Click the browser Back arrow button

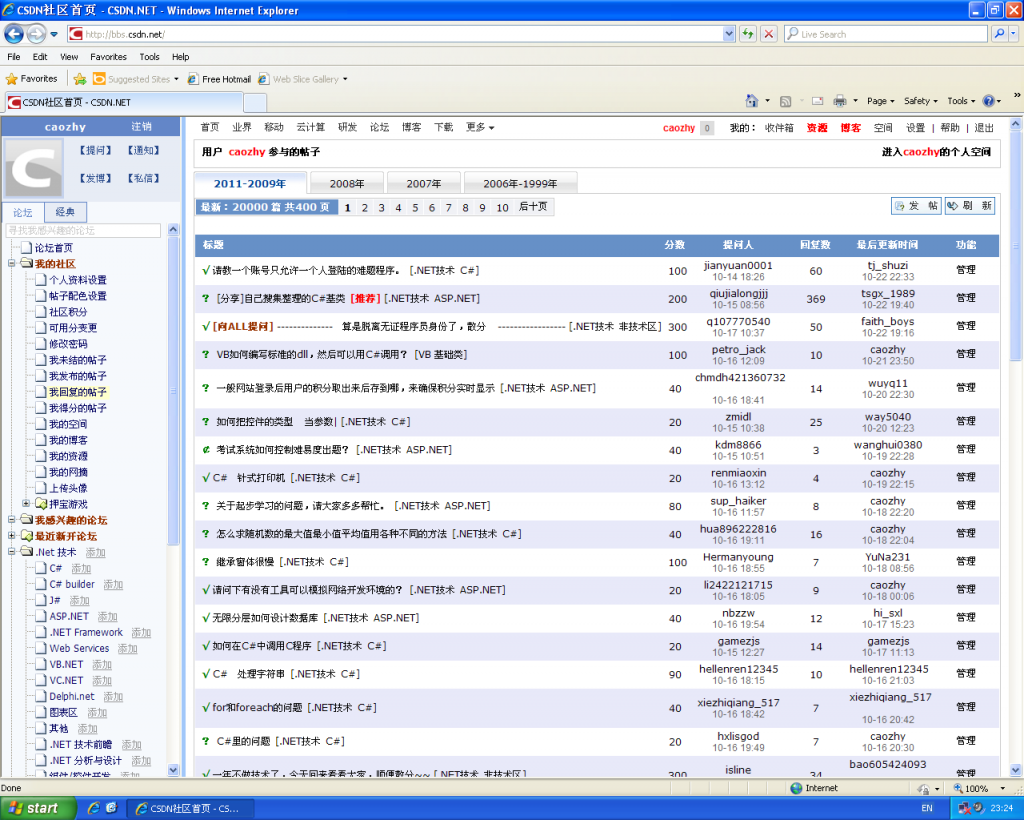pos(14,33)
